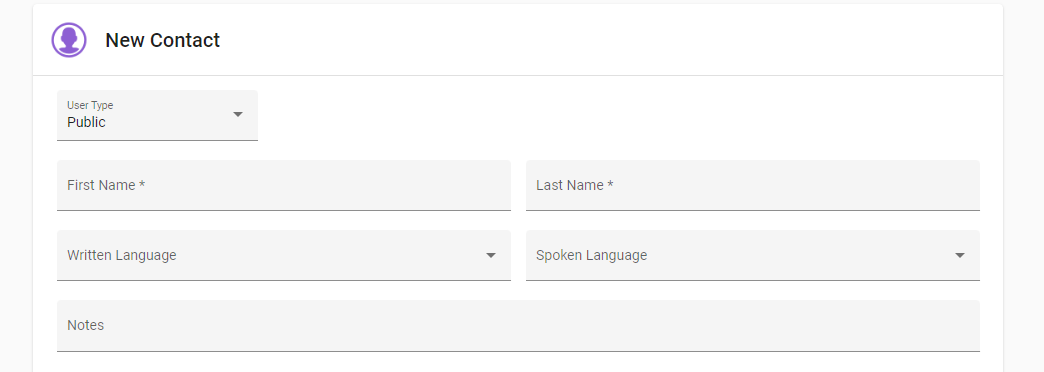This screenshot has width=1044, height=372.
Task: Click the Written Language label text
Action: tap(122, 256)
